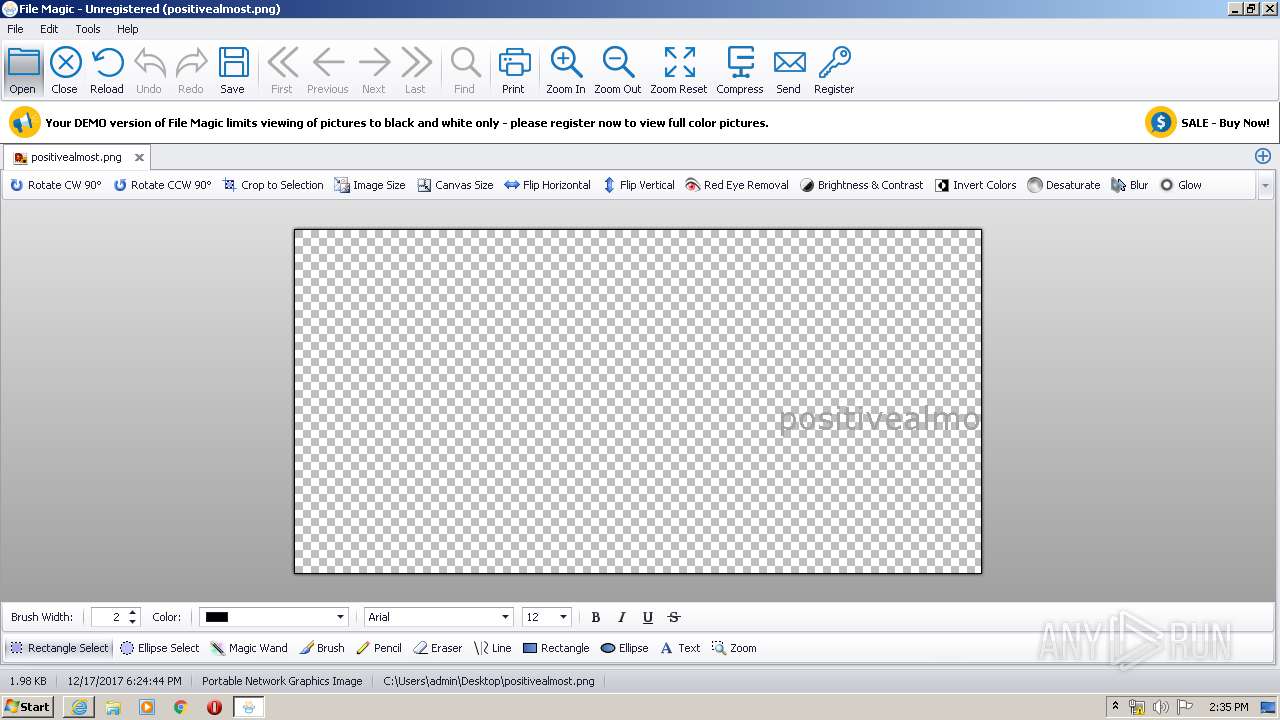1280x720 pixels.
Task: Open the Color dropdown with black swatch
Action: pos(274,617)
